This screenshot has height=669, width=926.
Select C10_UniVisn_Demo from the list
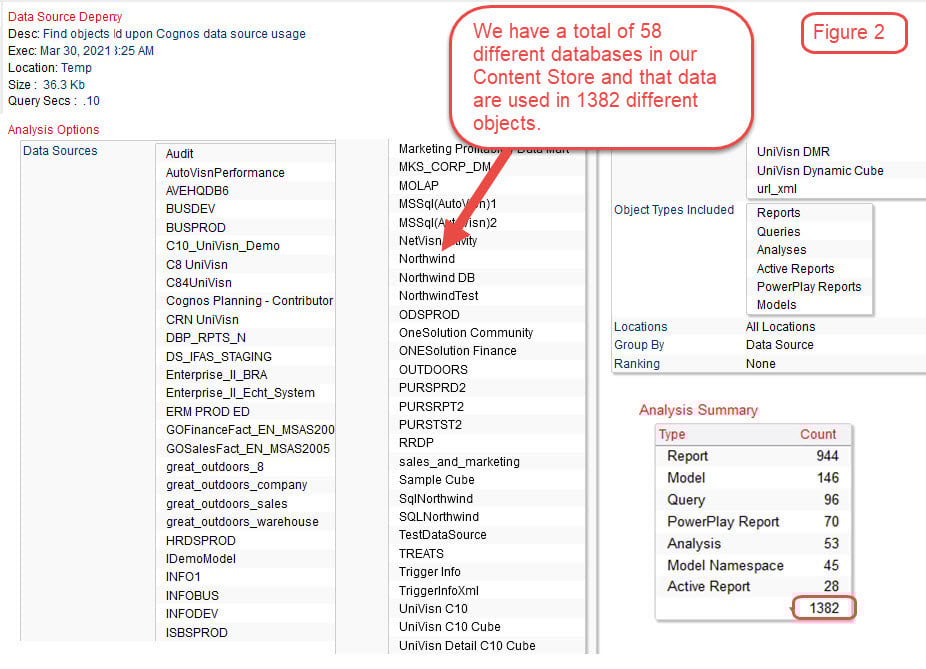[223, 246]
